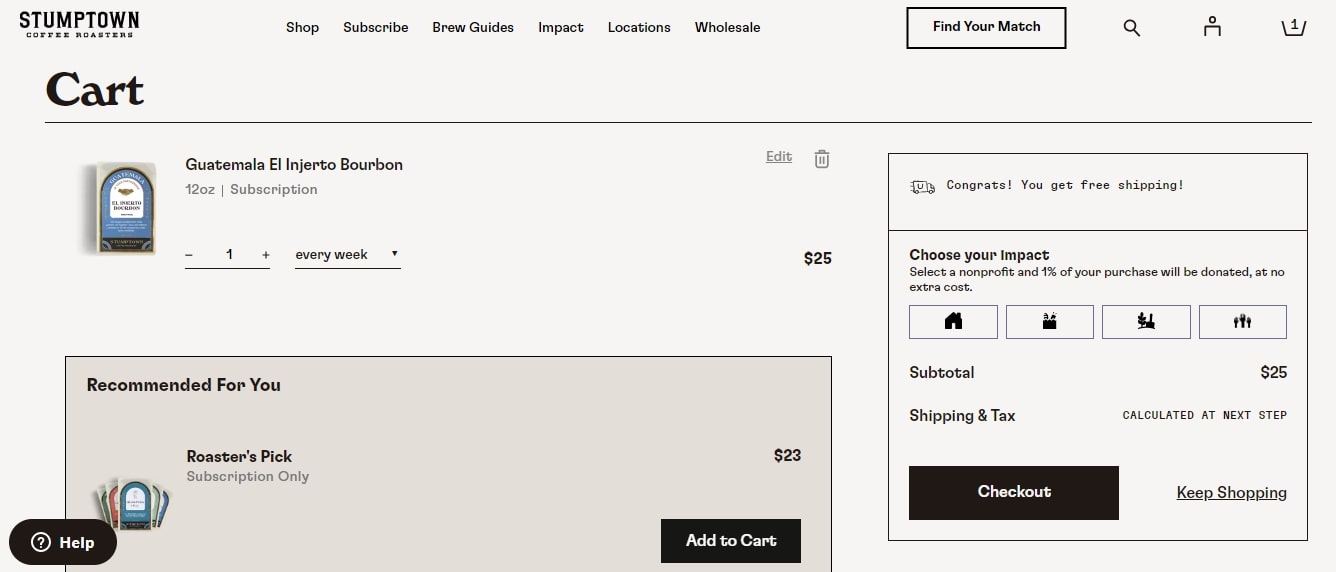Viewport: 1336px width, 572px height.
Task: Open the Locations menu
Action: point(639,27)
